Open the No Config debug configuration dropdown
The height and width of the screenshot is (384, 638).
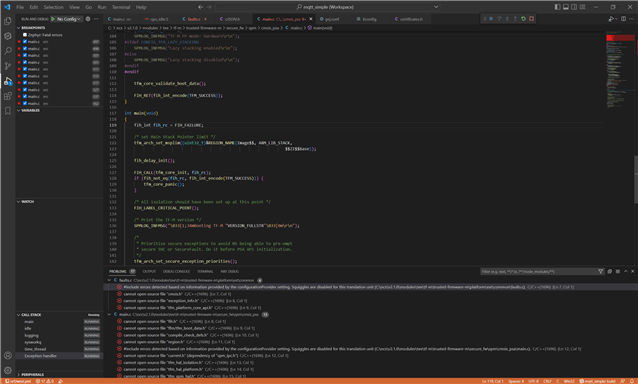[69, 19]
